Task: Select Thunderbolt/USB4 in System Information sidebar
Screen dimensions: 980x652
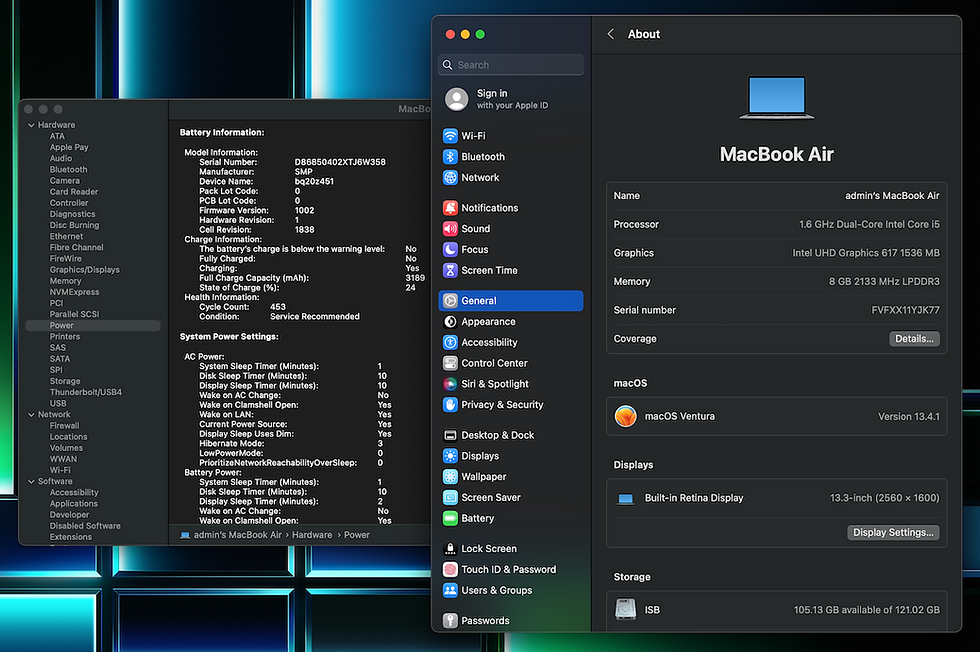Action: (x=86, y=393)
